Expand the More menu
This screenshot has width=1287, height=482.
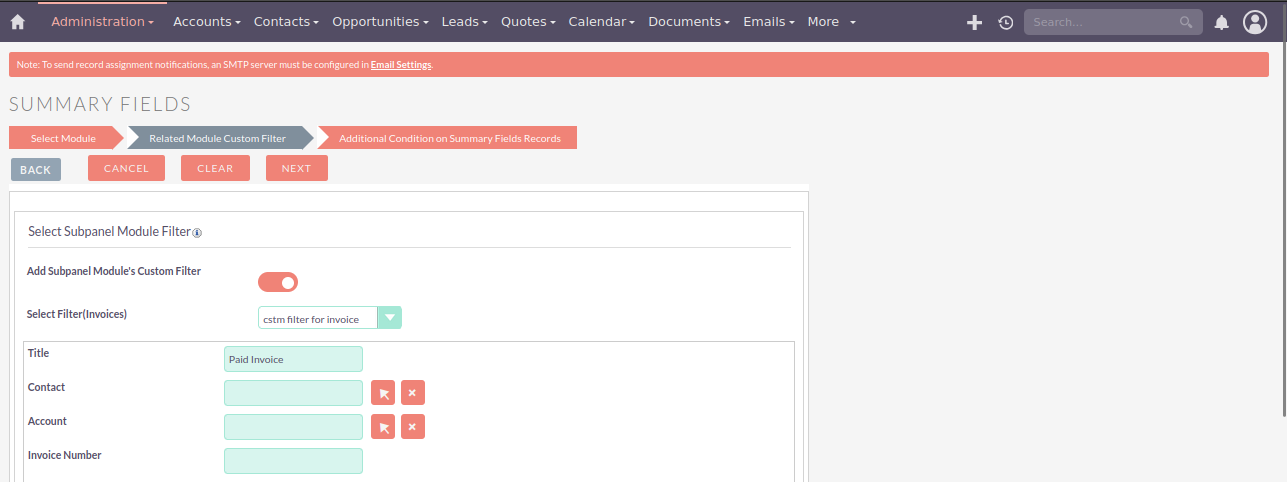[831, 22]
